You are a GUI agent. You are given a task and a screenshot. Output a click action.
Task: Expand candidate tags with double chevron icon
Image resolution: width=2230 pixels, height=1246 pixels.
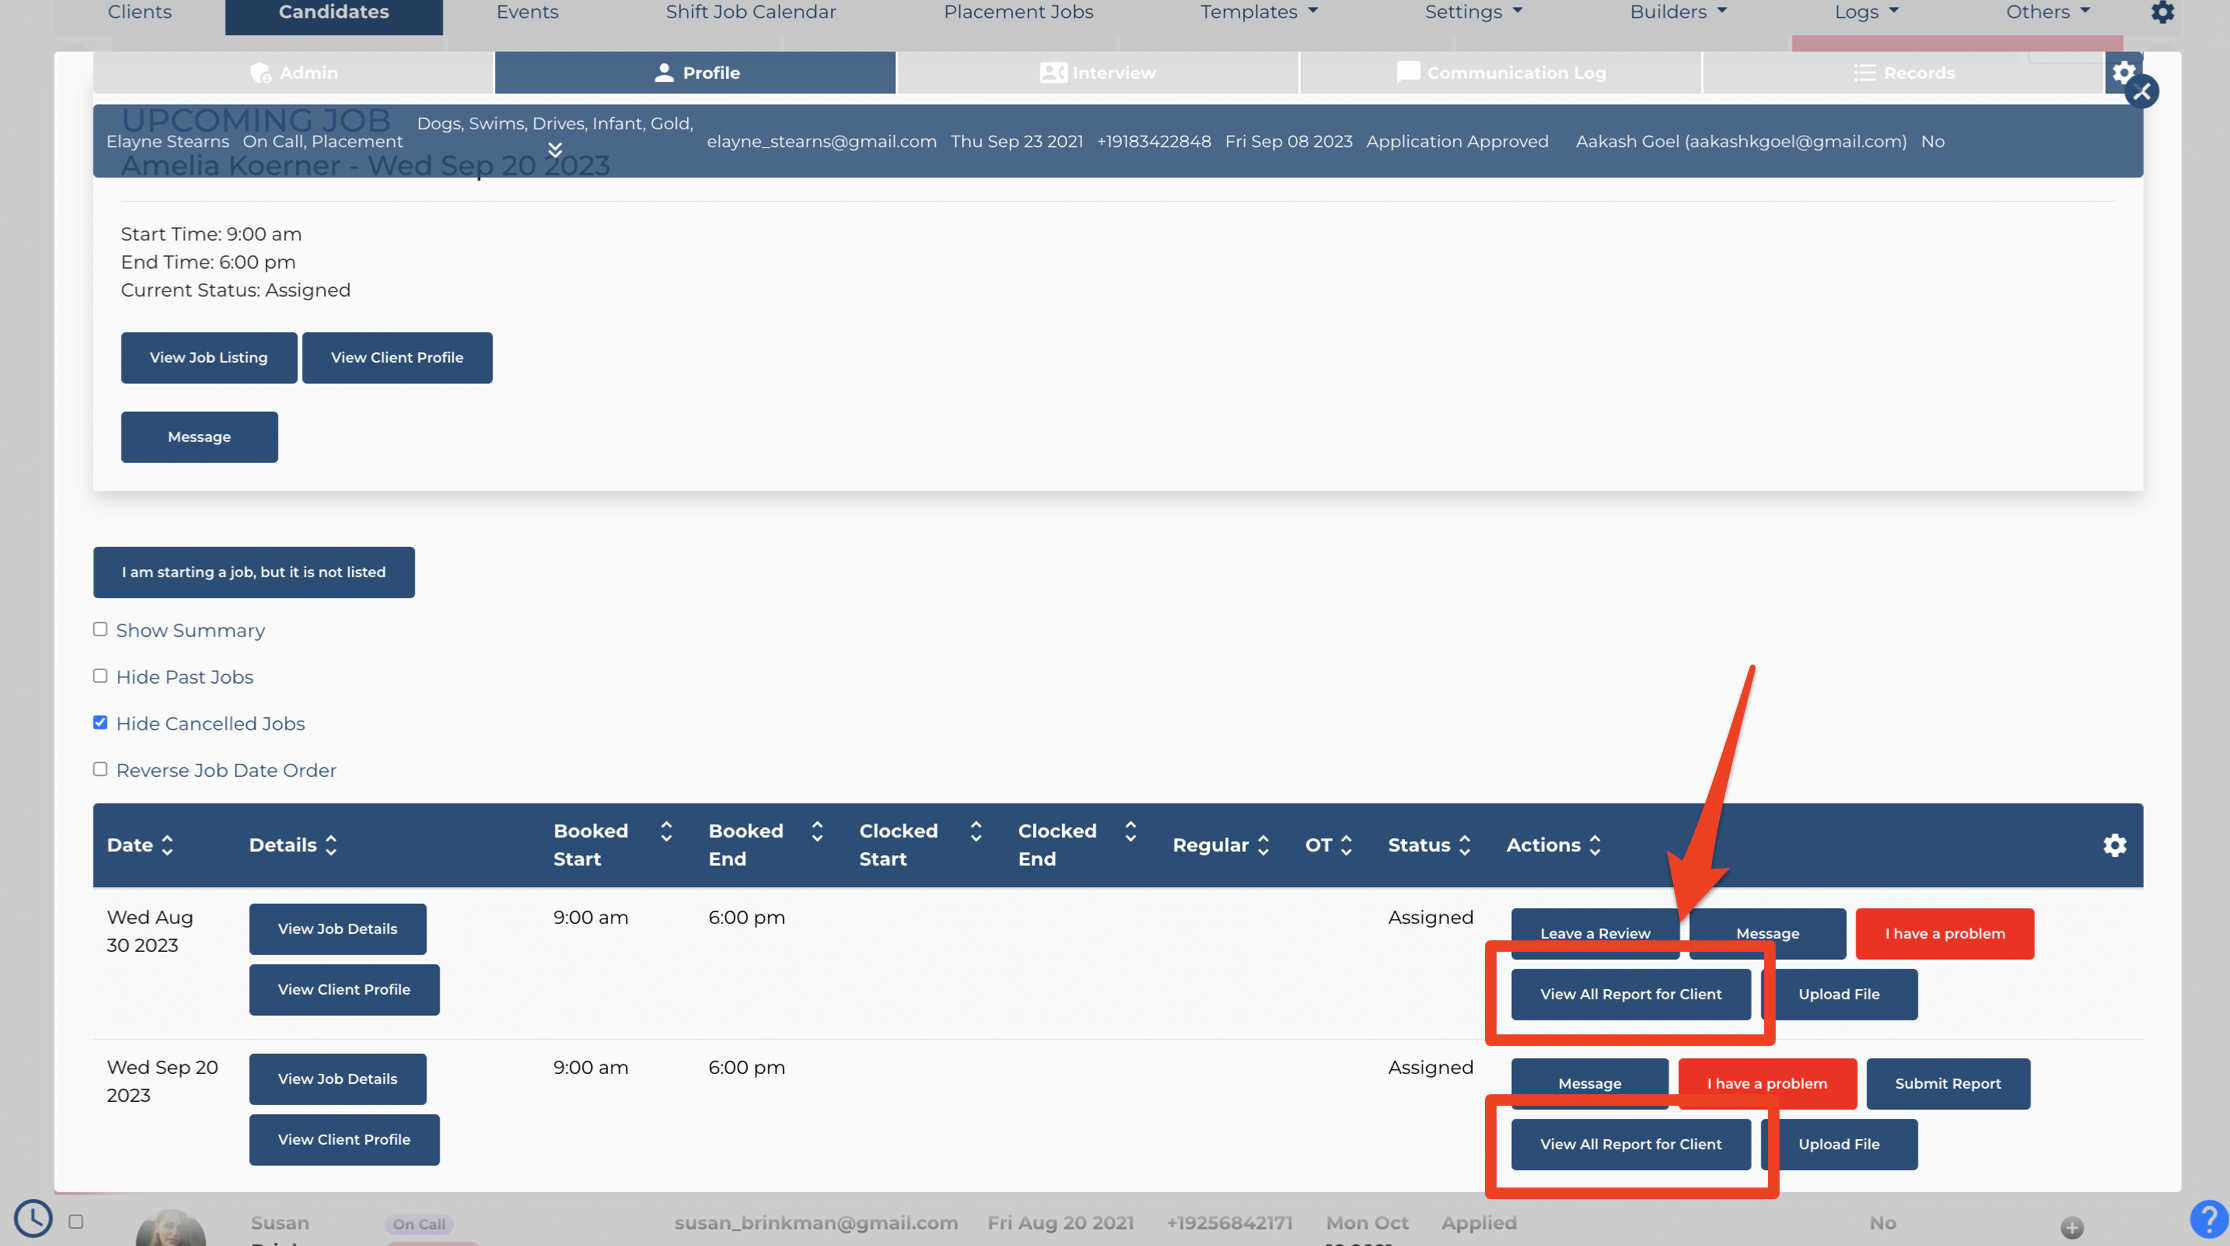pos(555,150)
